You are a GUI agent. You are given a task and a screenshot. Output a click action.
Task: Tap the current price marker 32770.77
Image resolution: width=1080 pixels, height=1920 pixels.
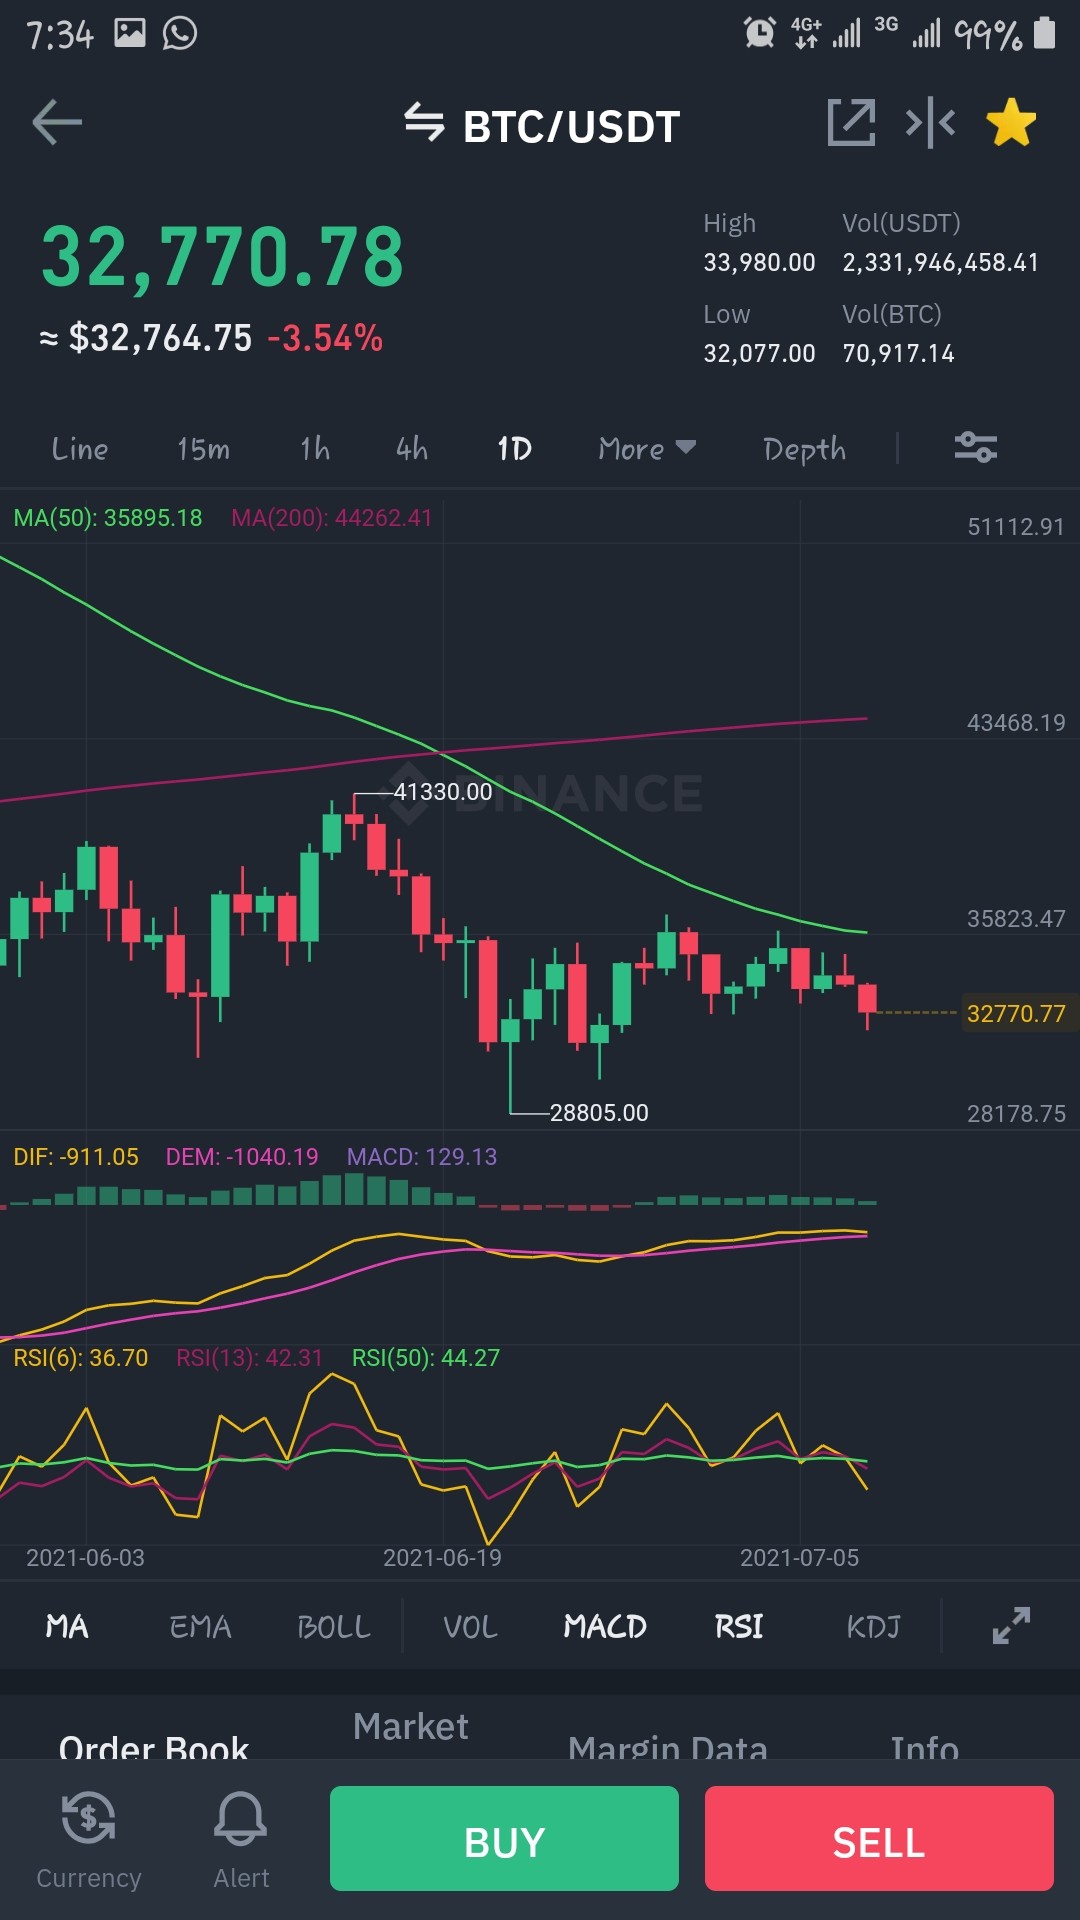coord(1016,1013)
